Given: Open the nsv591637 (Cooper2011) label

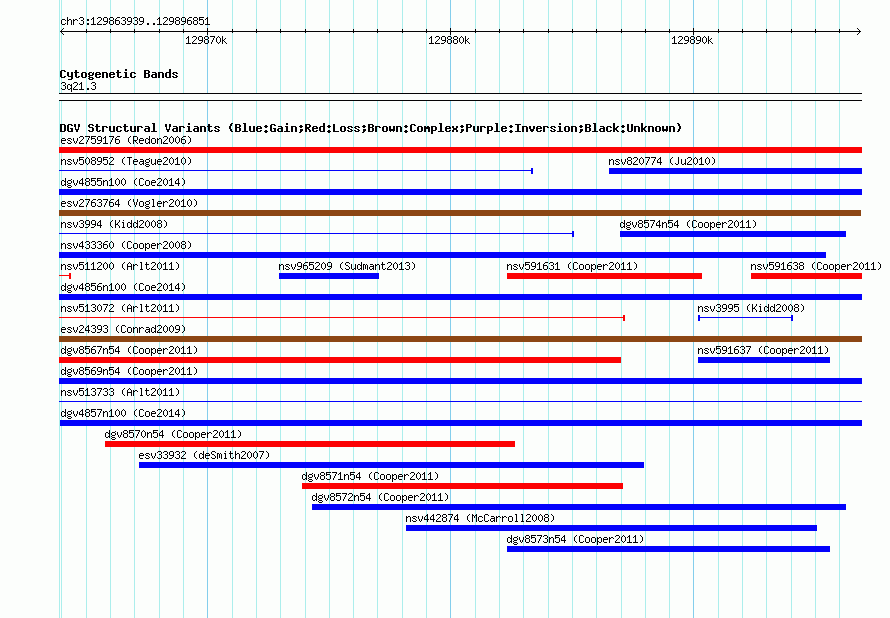Looking at the screenshot, I should point(763,350).
